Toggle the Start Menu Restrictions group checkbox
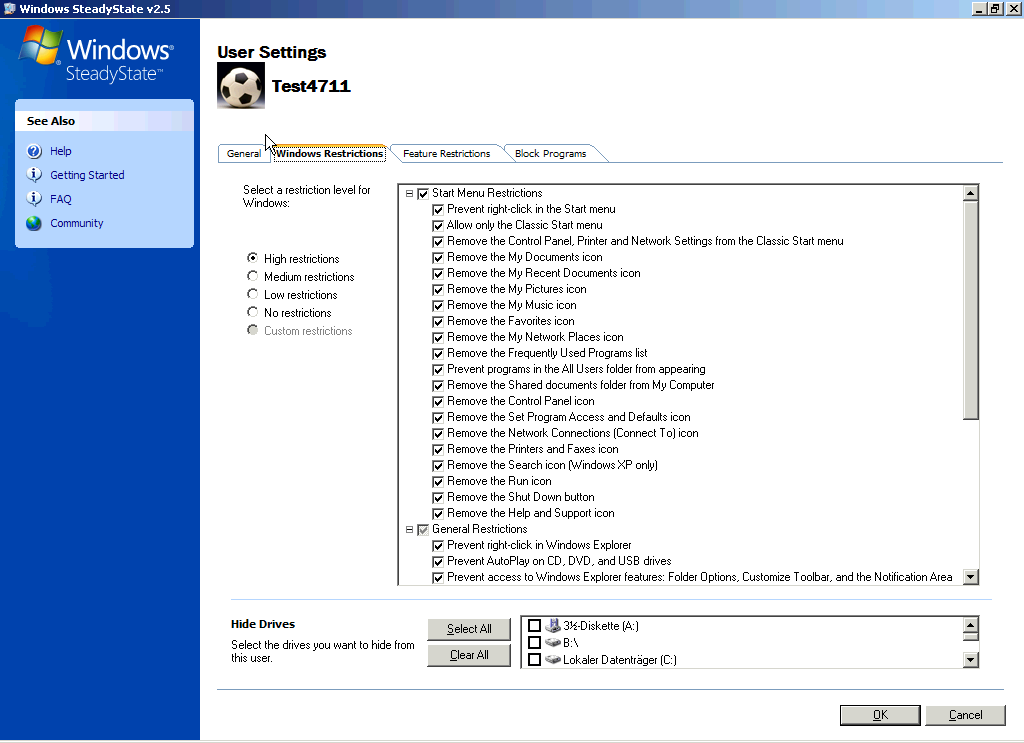 coord(423,193)
